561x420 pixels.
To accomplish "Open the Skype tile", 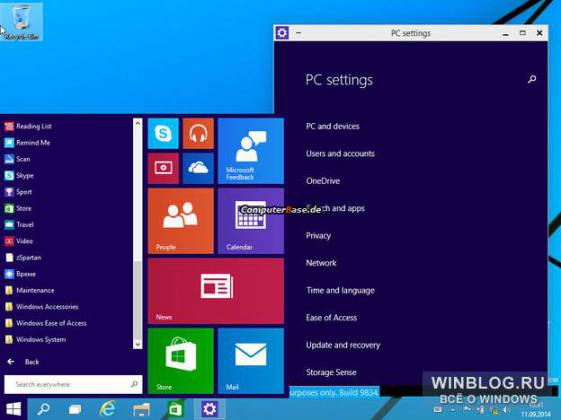I will pyautogui.click(x=163, y=133).
